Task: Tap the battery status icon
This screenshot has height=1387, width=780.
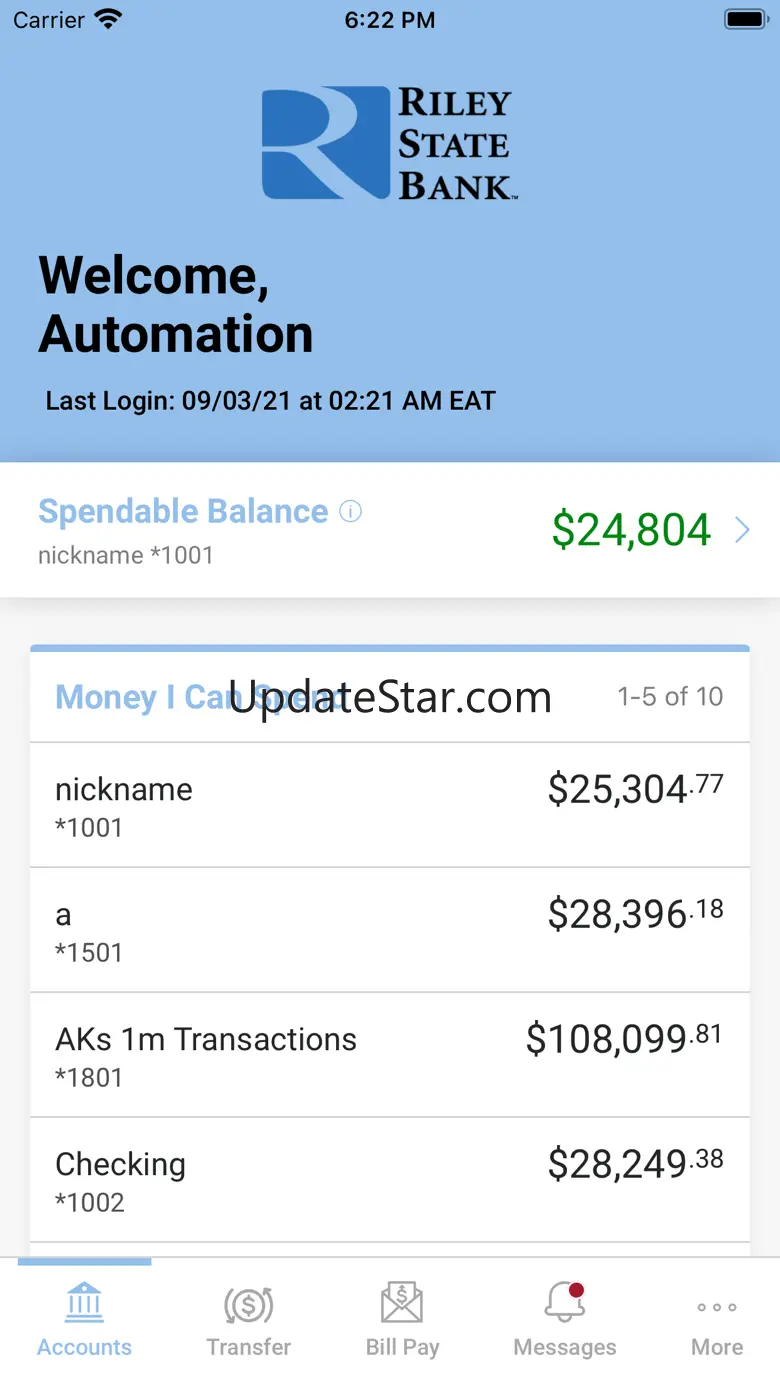Action: pyautogui.click(x=745, y=20)
